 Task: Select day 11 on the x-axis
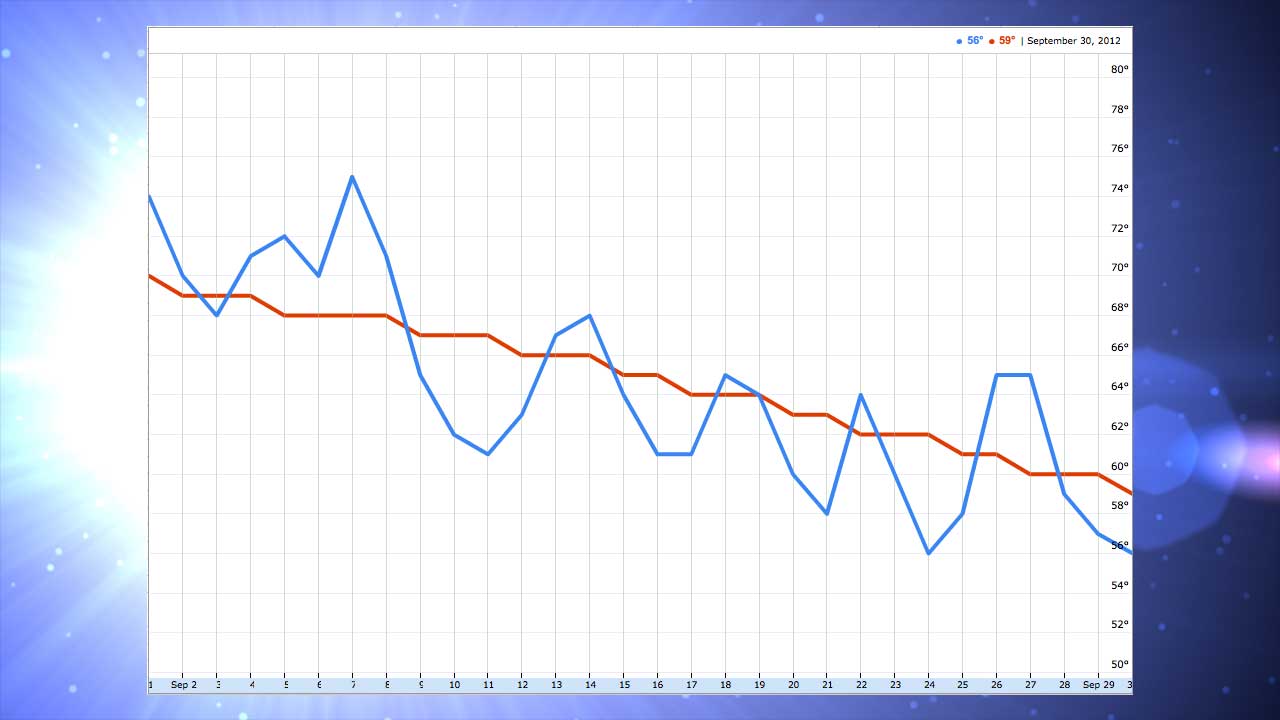pos(488,685)
